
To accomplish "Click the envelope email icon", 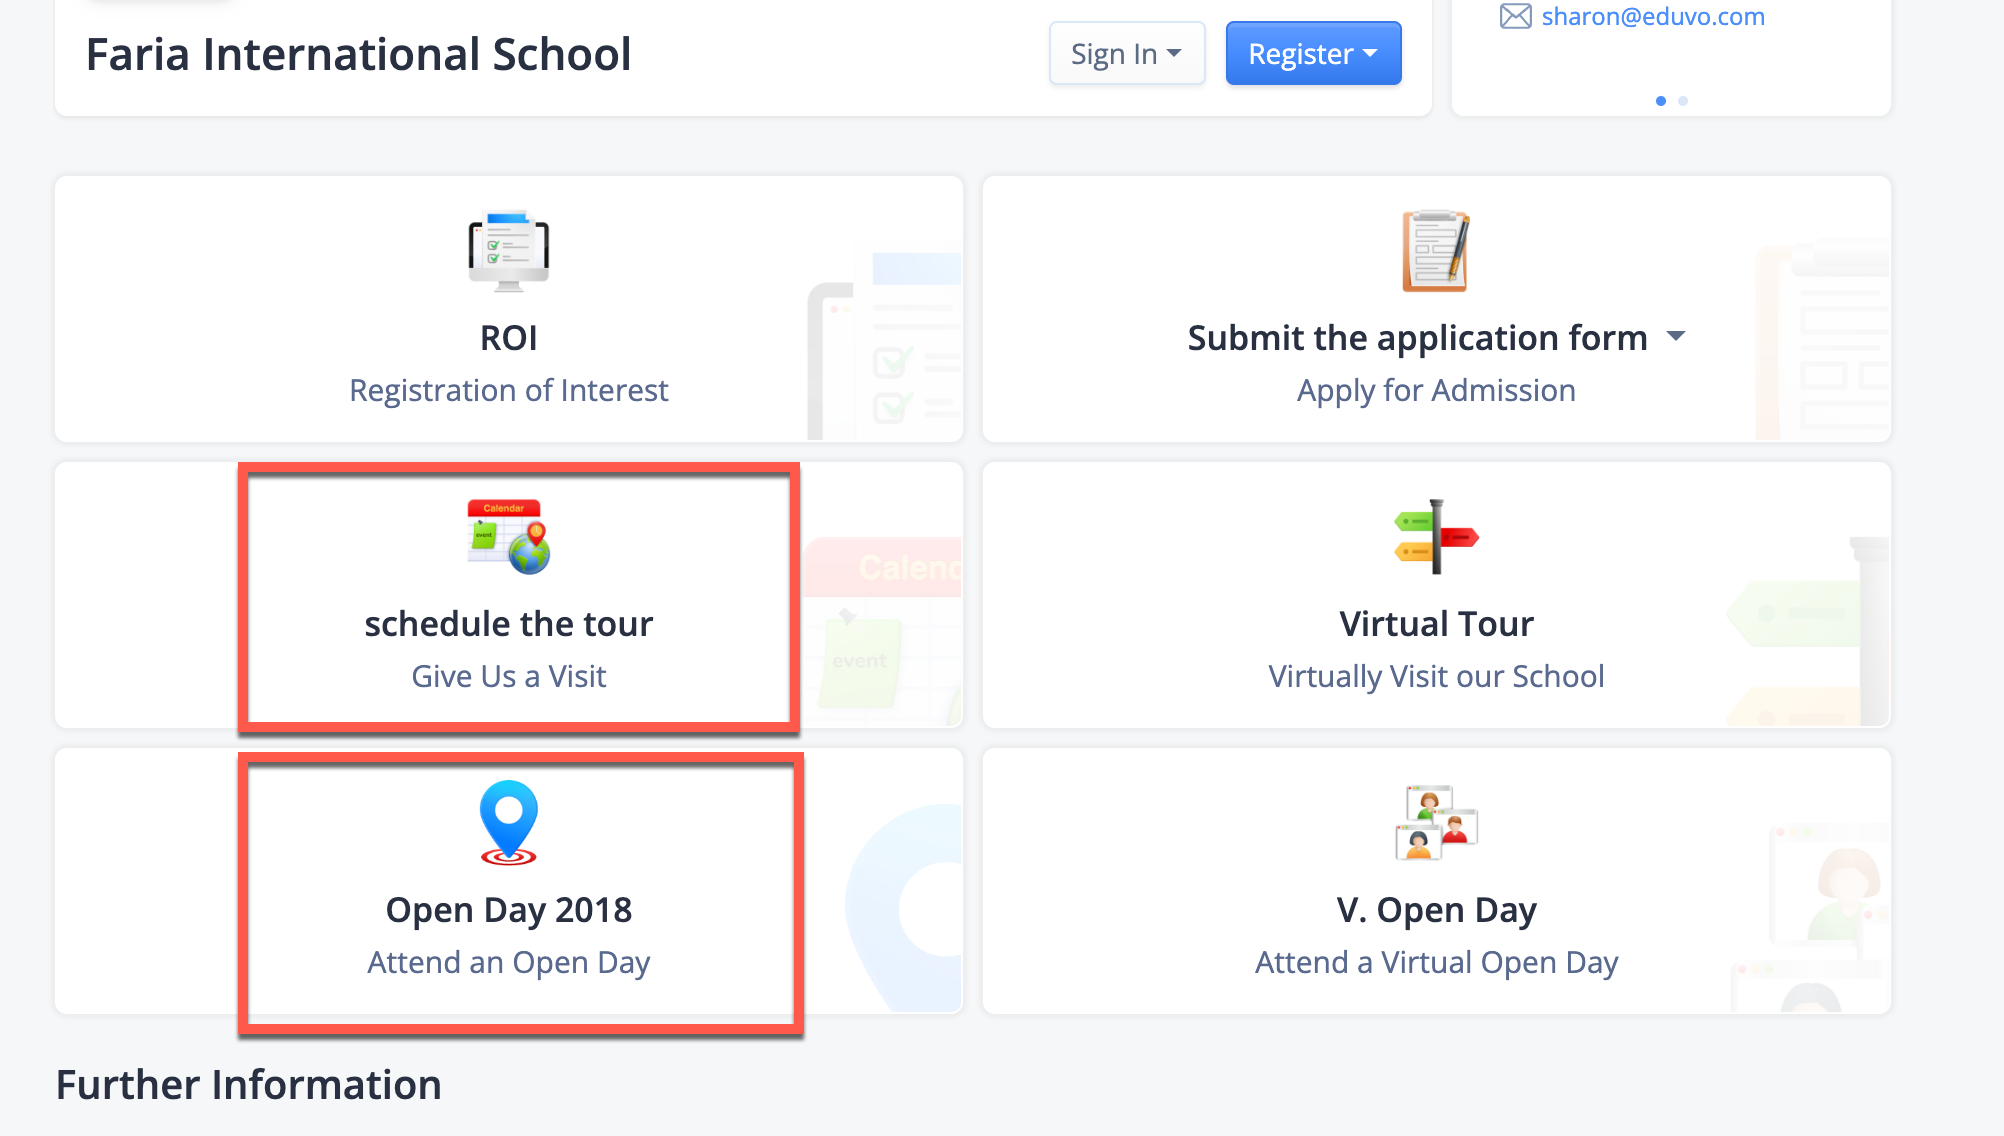I will [x=1515, y=16].
